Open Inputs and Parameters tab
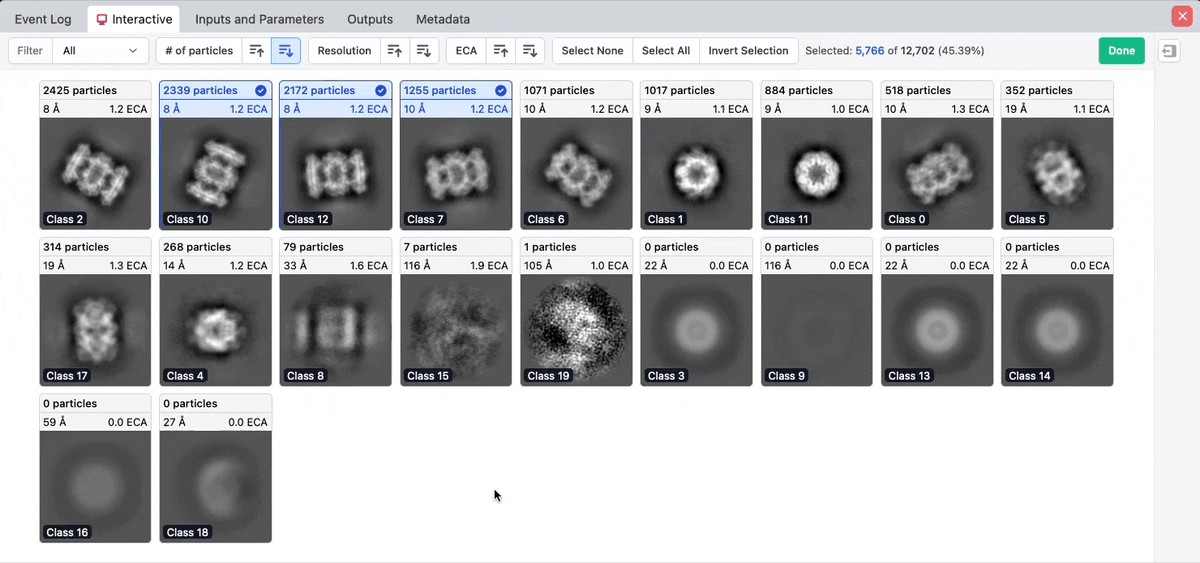This screenshot has width=1200, height=563. [259, 19]
